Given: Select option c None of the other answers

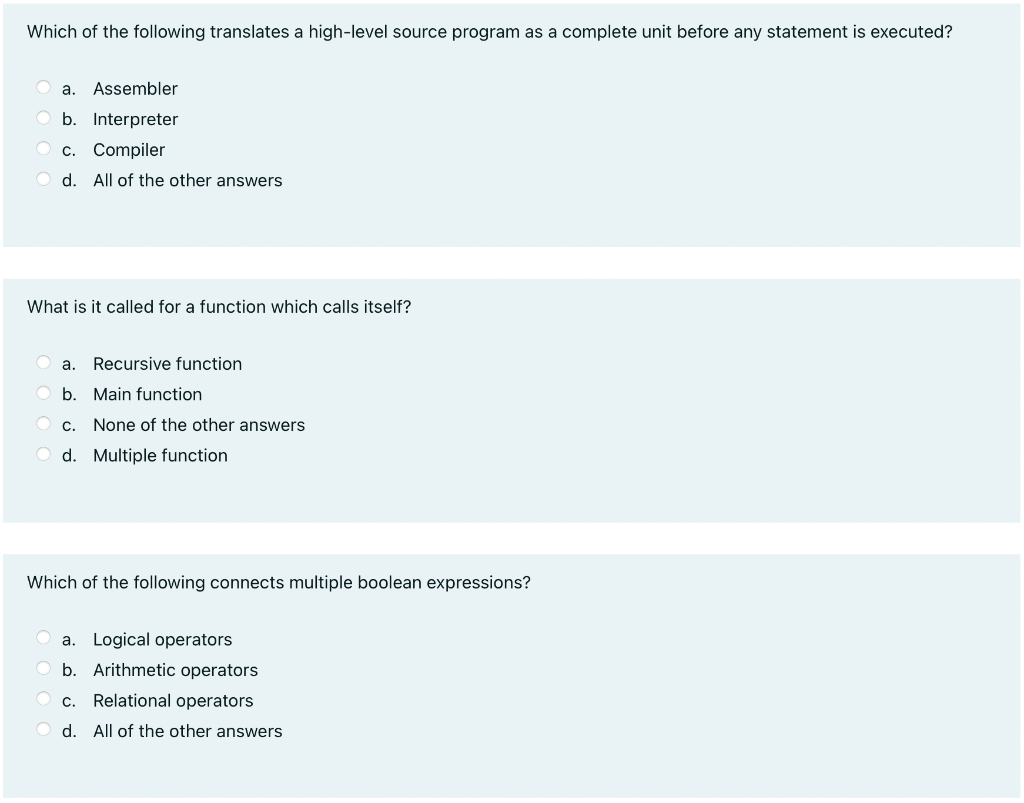Looking at the screenshot, I should pyautogui.click(x=43, y=423).
